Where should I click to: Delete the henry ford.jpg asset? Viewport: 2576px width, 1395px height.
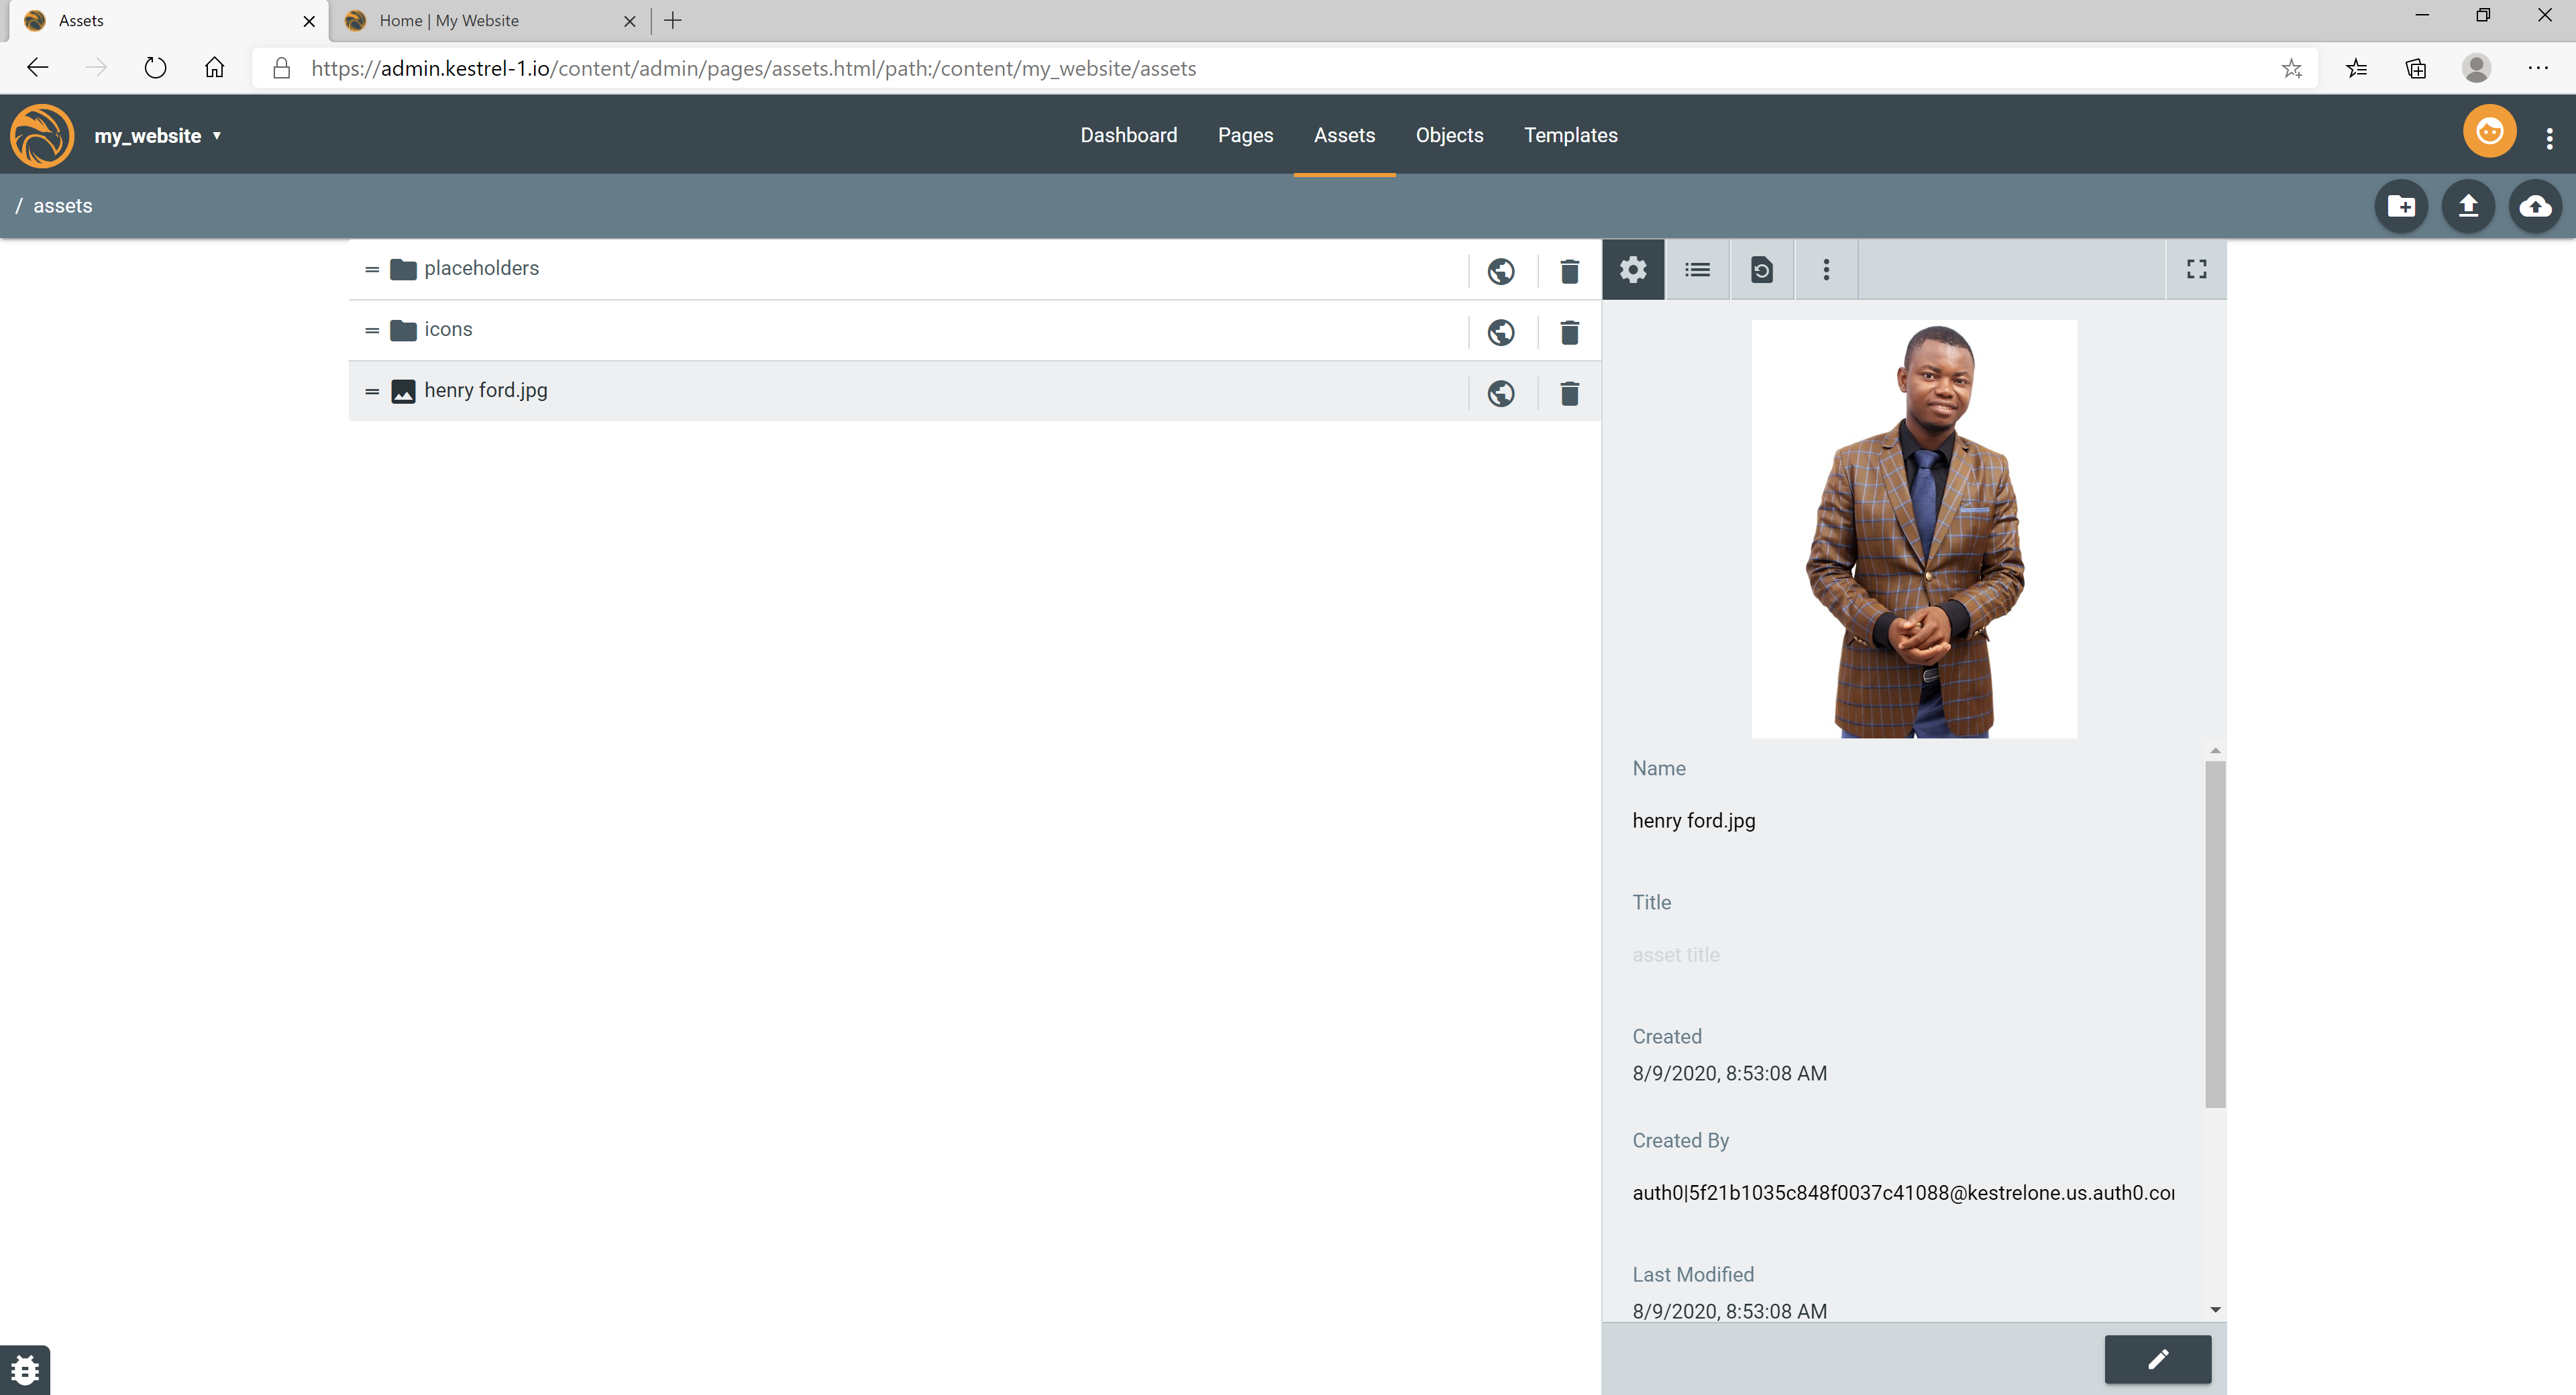click(1569, 393)
